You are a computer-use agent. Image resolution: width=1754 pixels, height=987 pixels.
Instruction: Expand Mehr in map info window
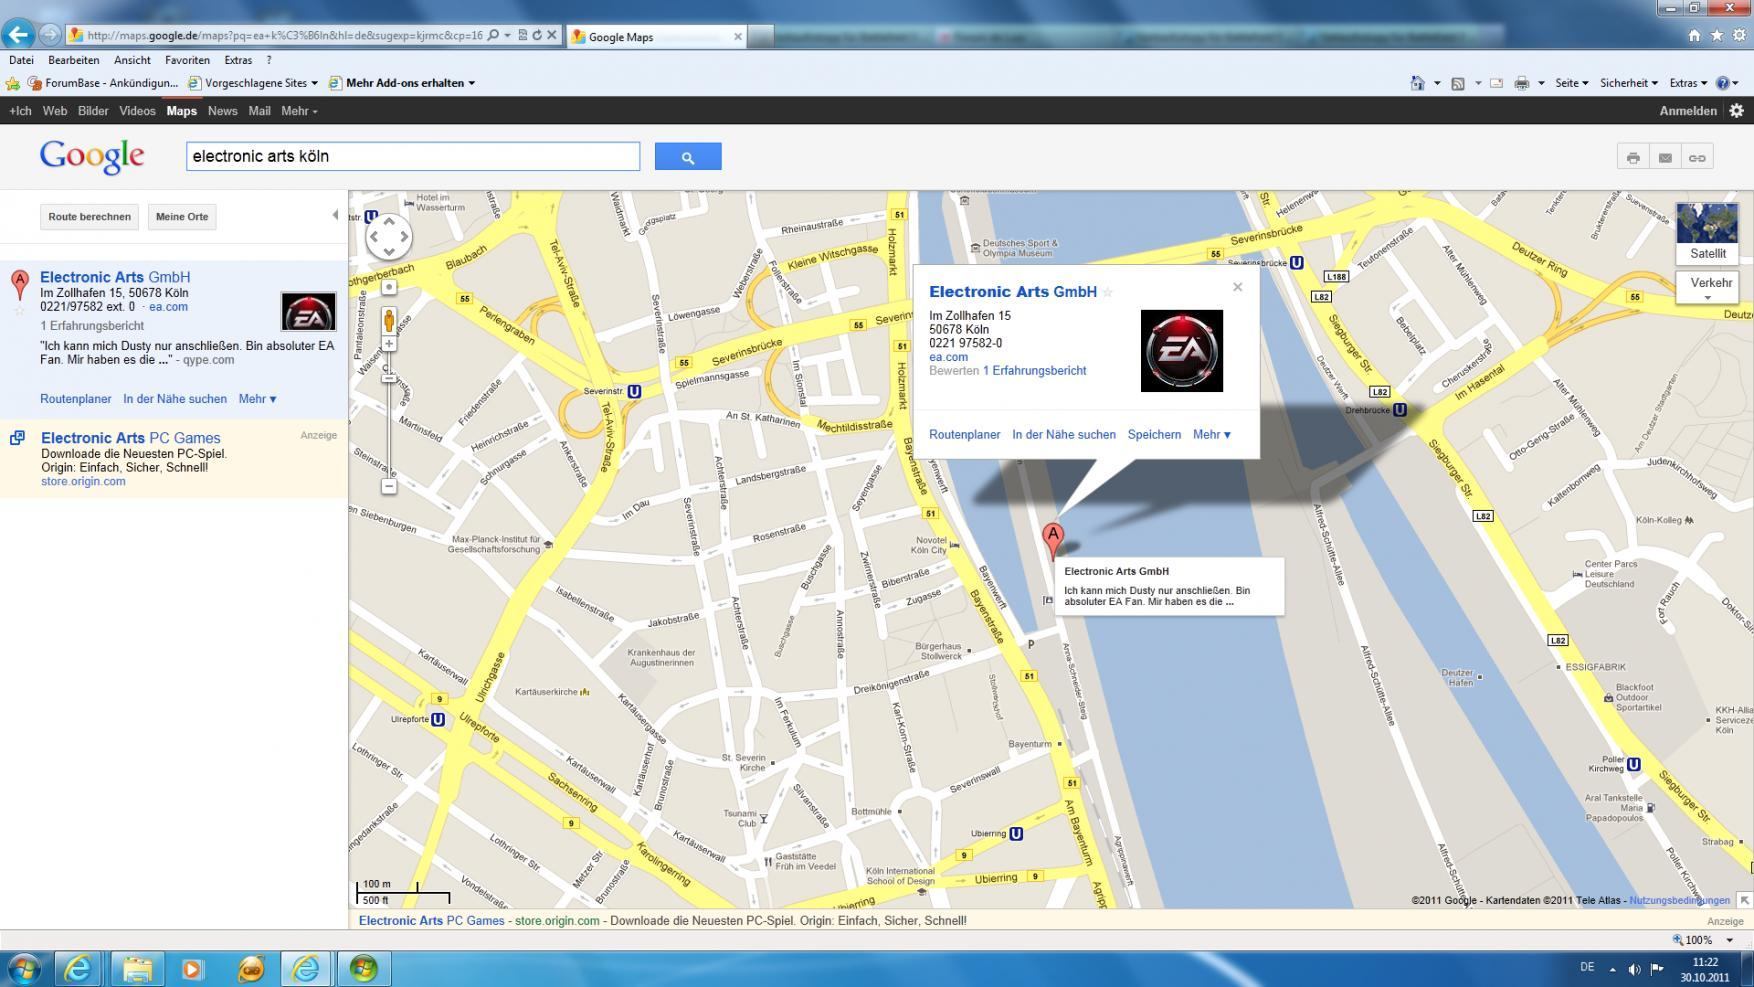(1212, 435)
